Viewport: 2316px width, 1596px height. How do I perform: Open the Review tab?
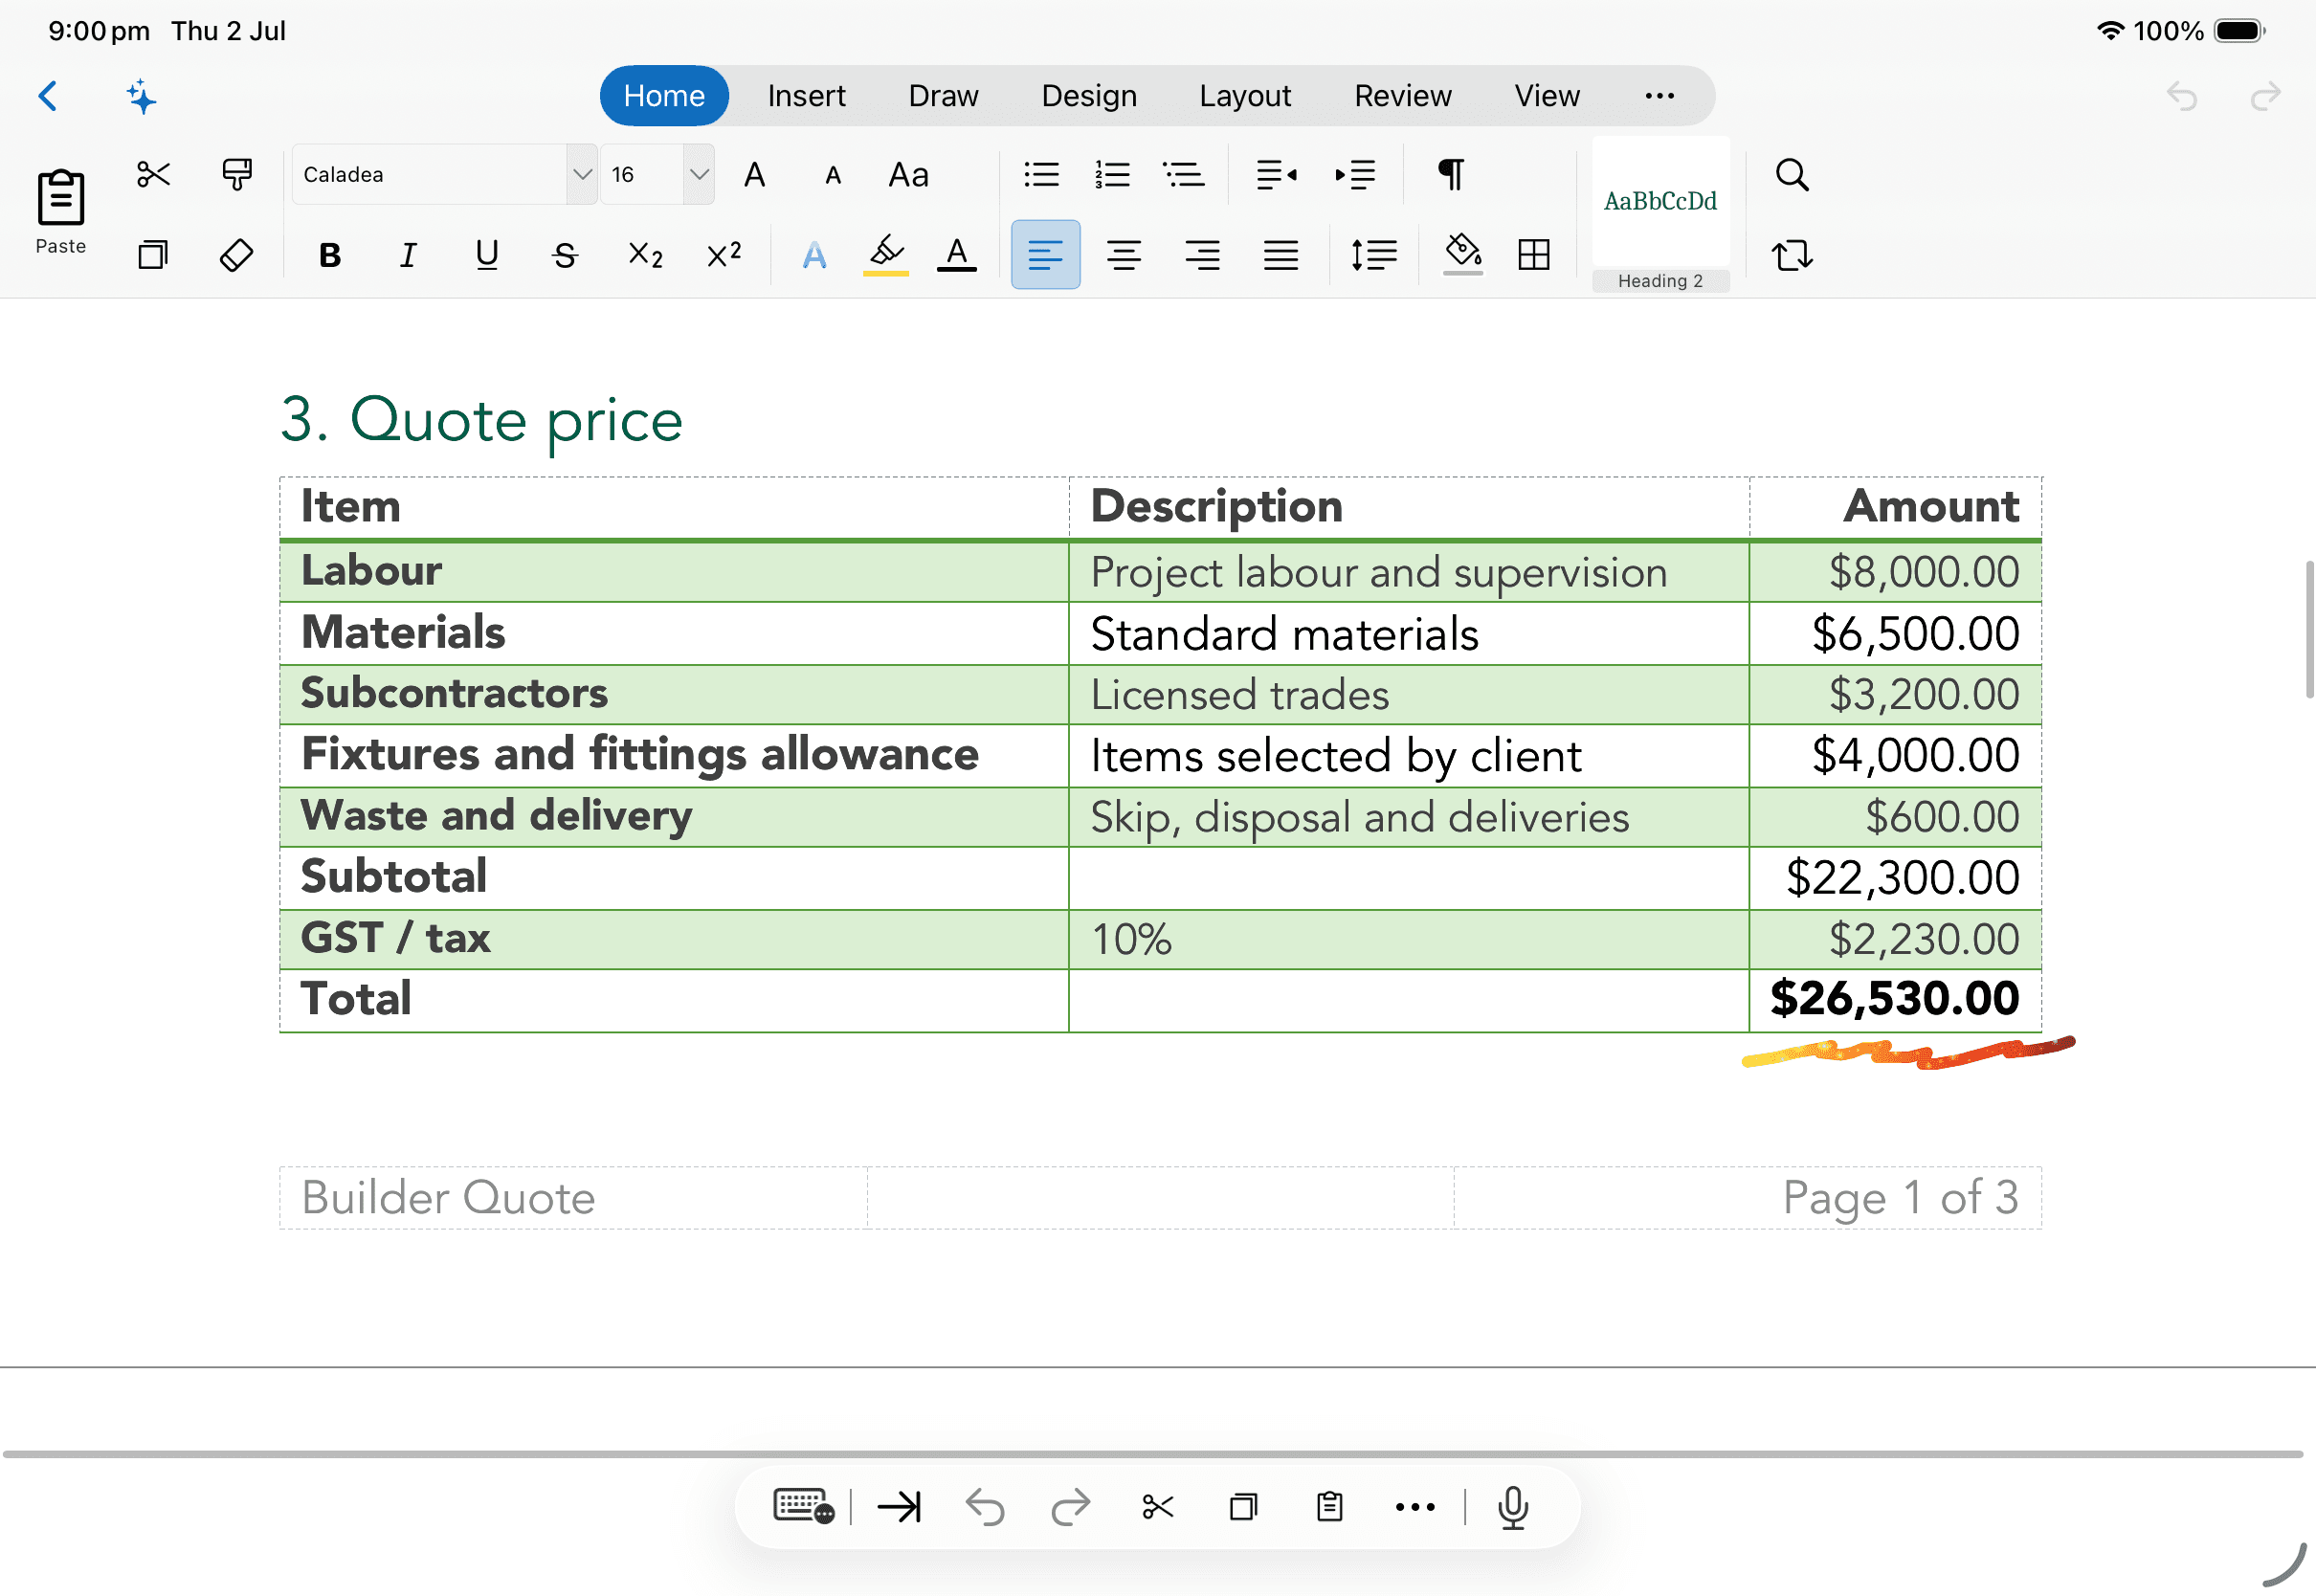click(1402, 96)
